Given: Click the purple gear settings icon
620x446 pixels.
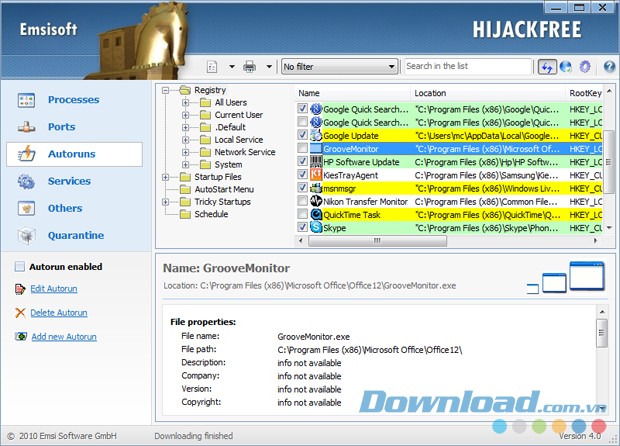Looking at the screenshot, I should 585,66.
